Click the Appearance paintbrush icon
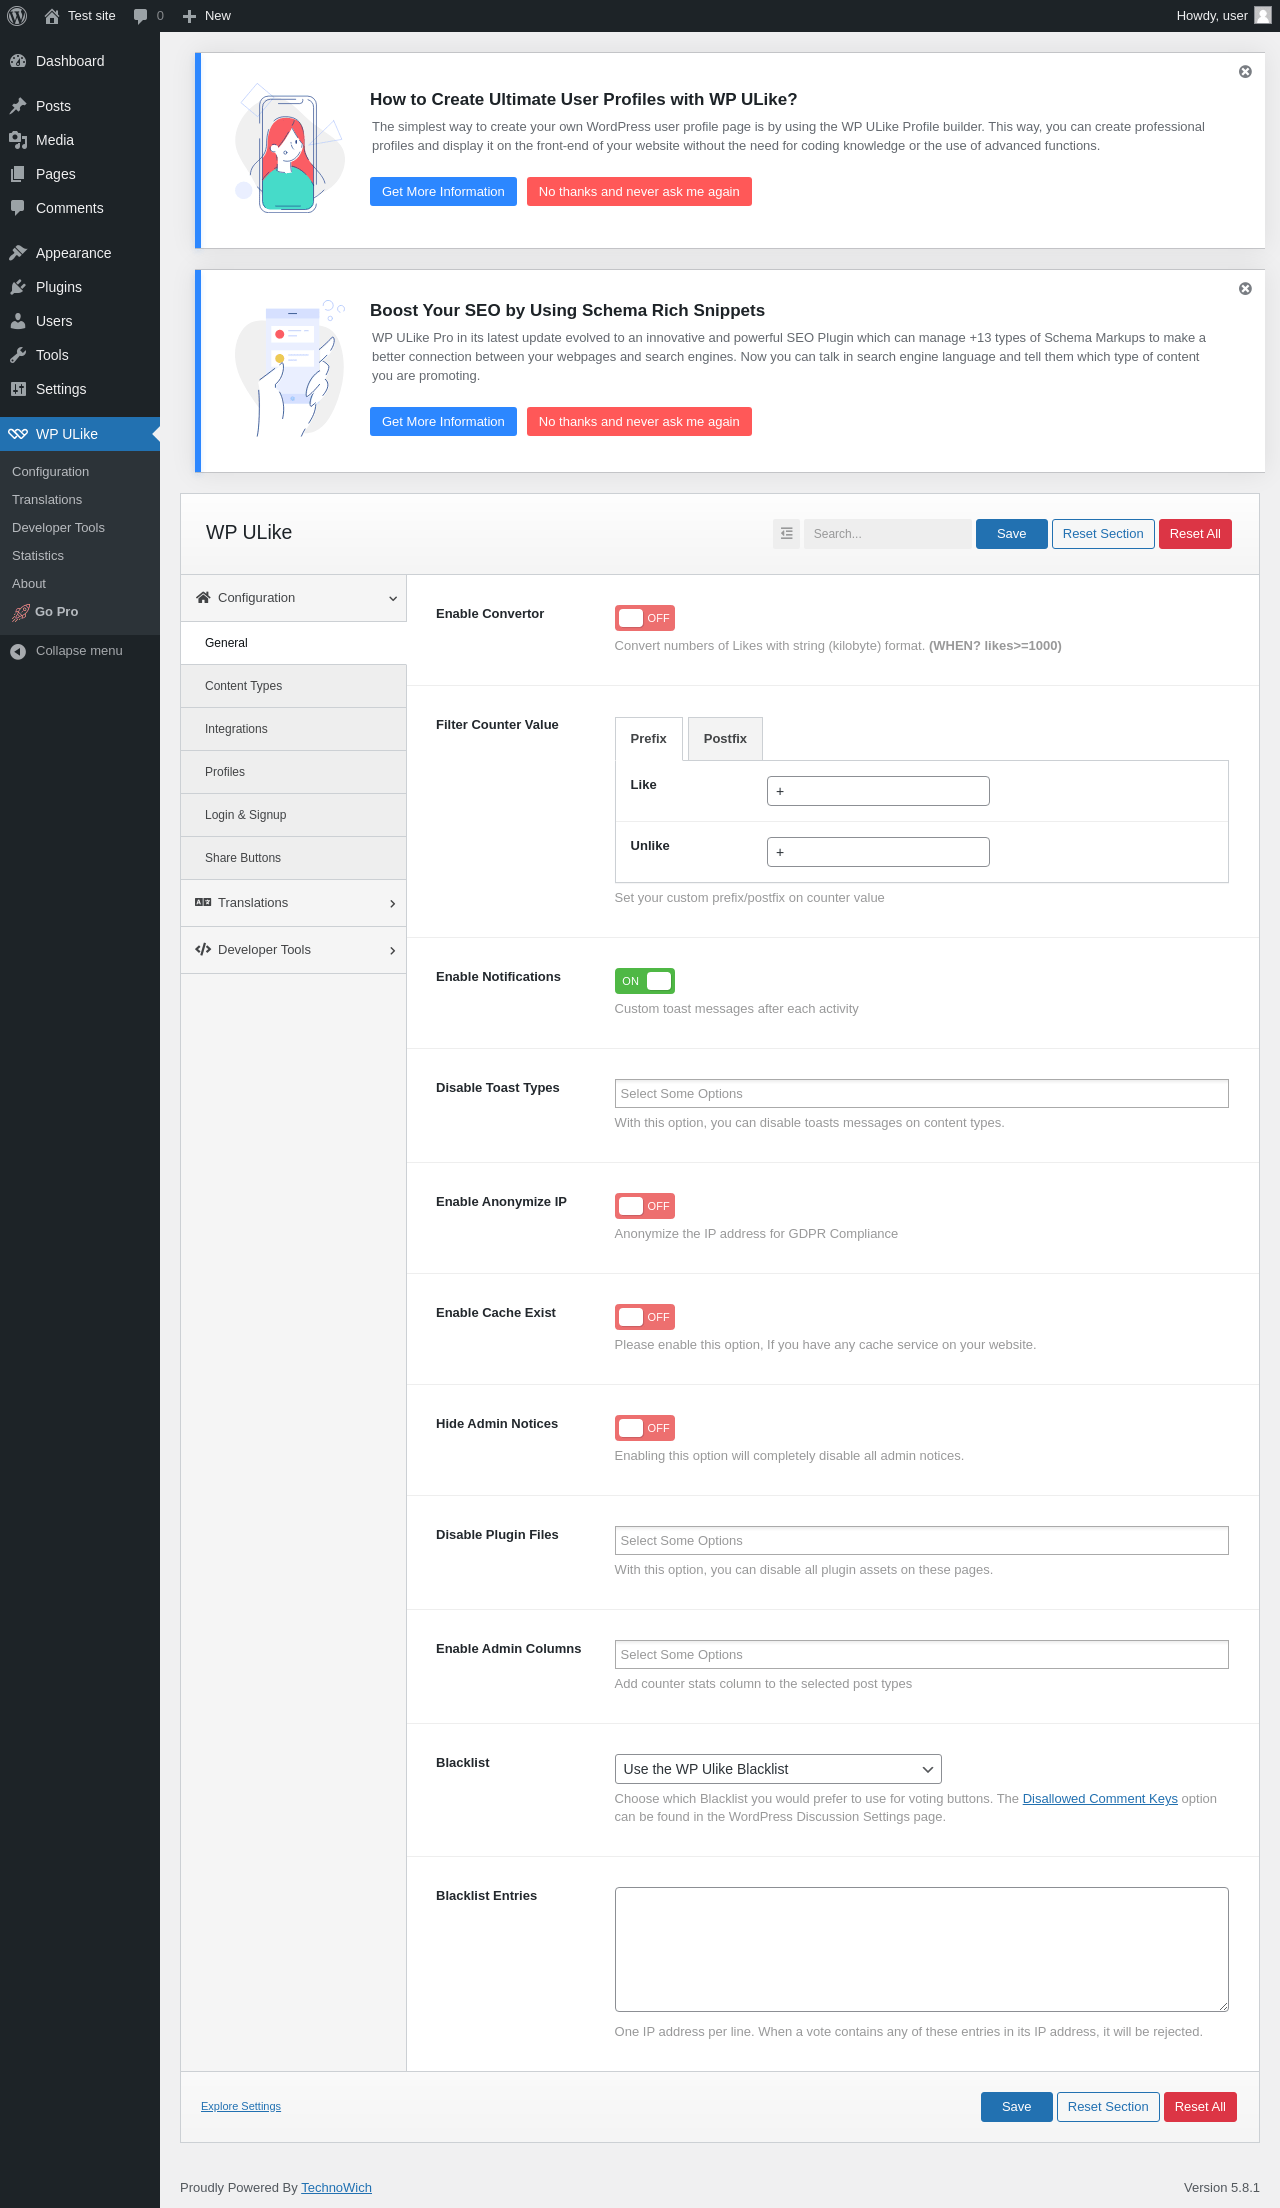 pos(18,253)
